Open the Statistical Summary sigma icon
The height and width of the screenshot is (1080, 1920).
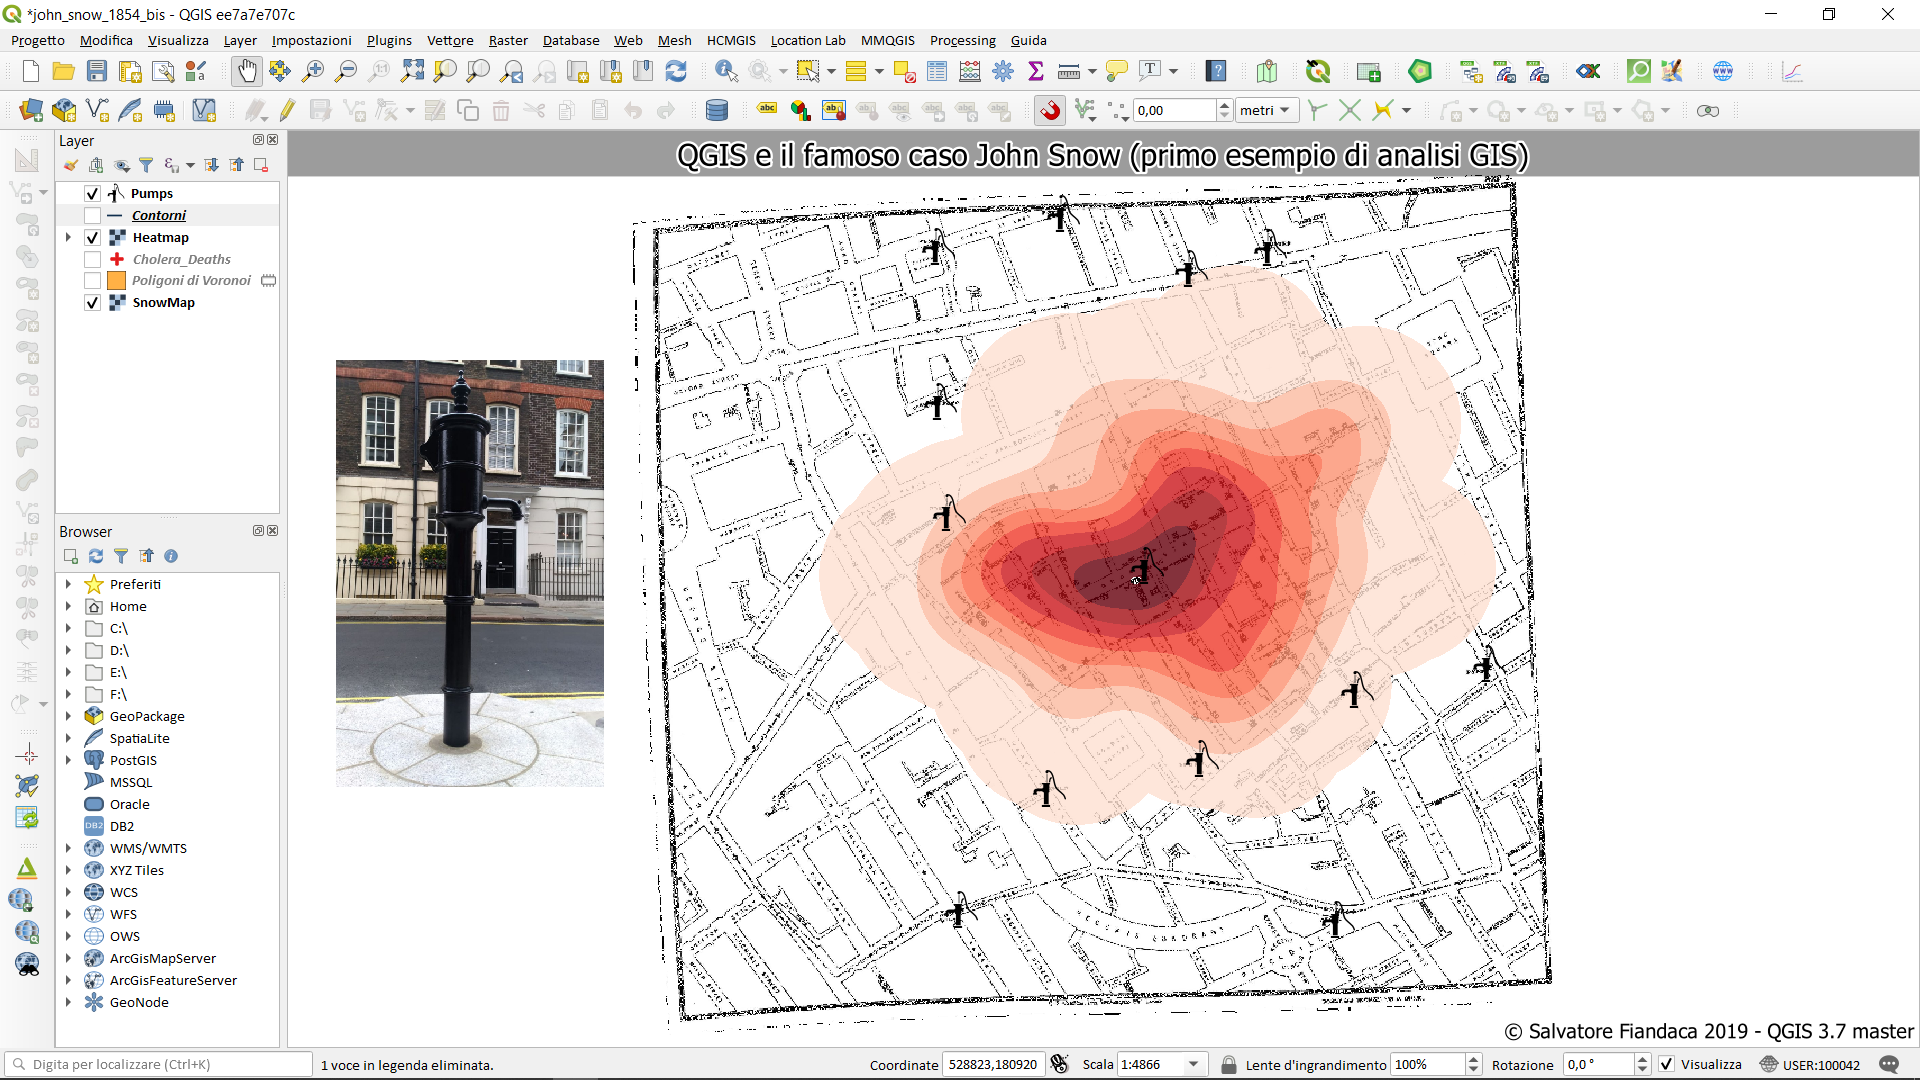(x=1036, y=71)
